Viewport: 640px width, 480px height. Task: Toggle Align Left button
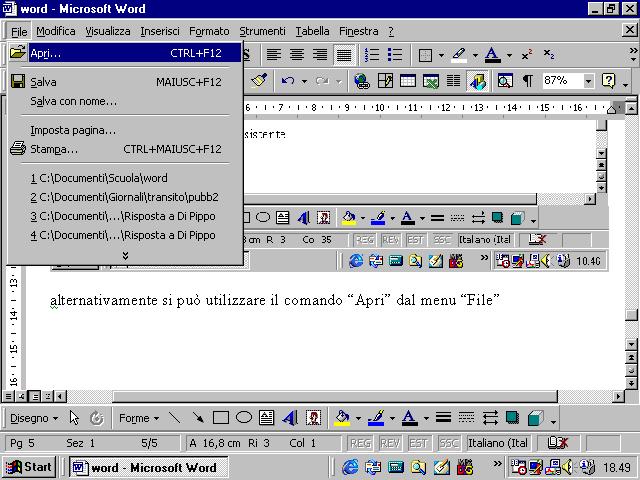click(x=274, y=55)
